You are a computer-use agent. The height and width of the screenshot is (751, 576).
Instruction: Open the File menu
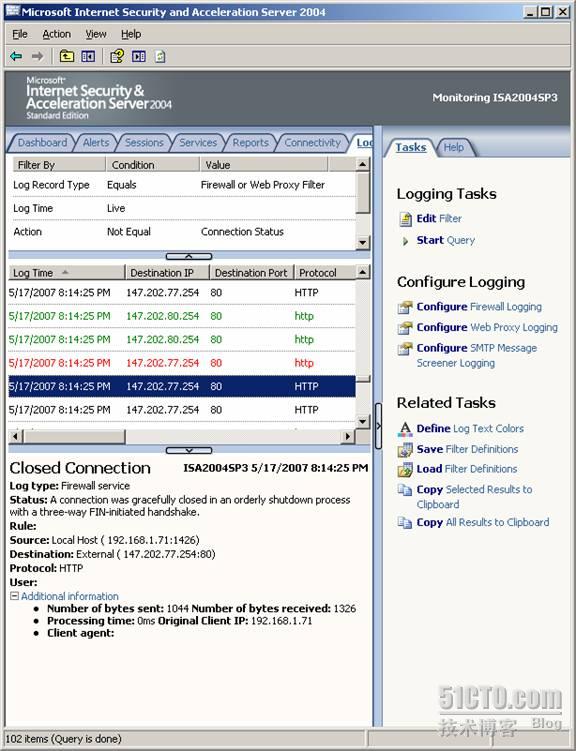pyautogui.click(x=20, y=34)
